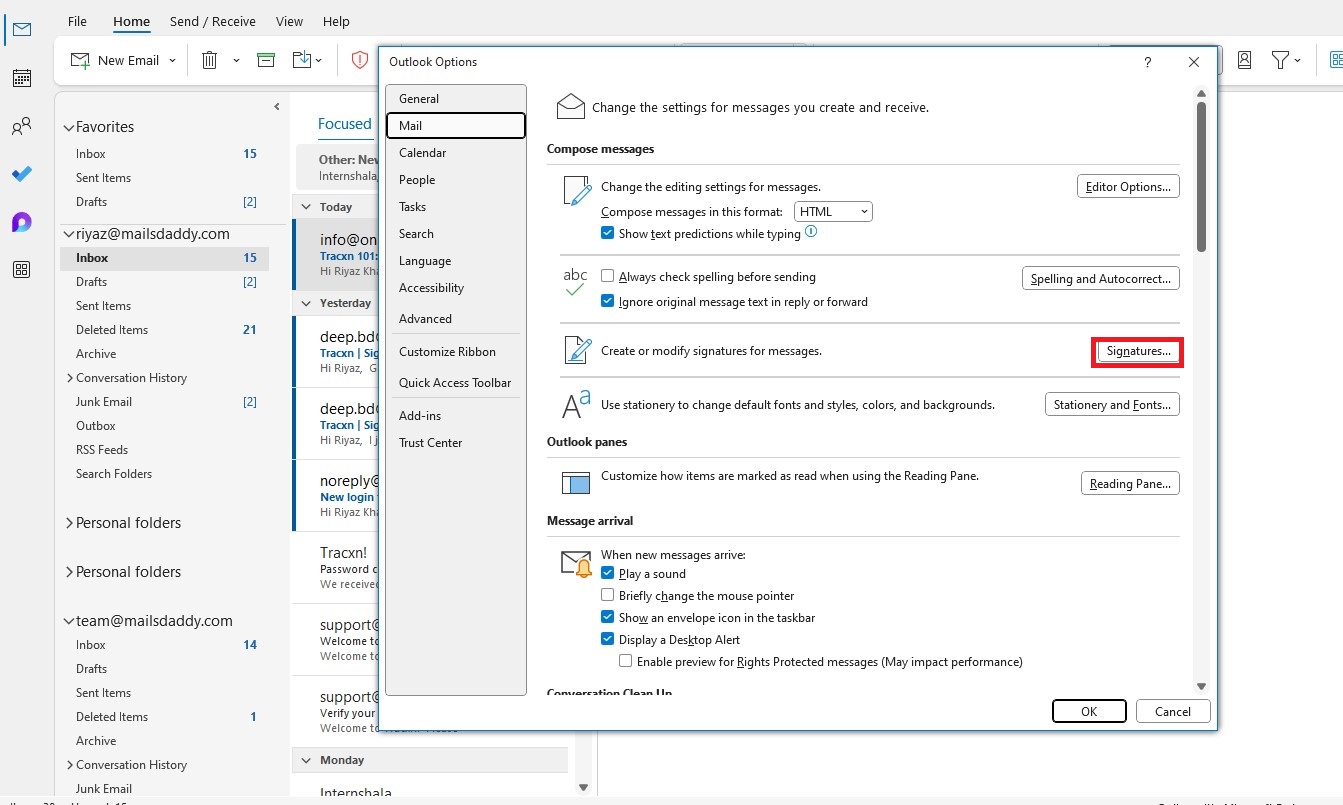
Task: Click the options dialog scroll down arrow
Action: 1201,686
